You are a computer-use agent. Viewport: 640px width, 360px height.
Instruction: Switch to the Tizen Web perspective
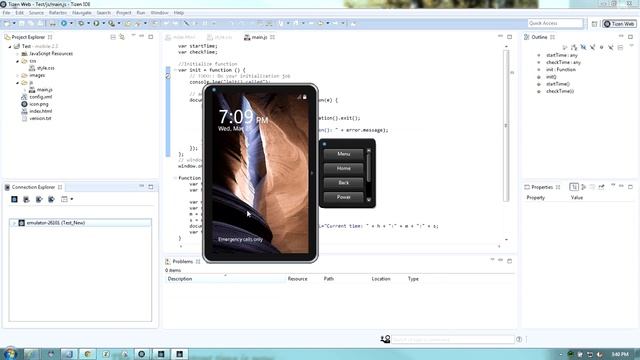tap(619, 24)
